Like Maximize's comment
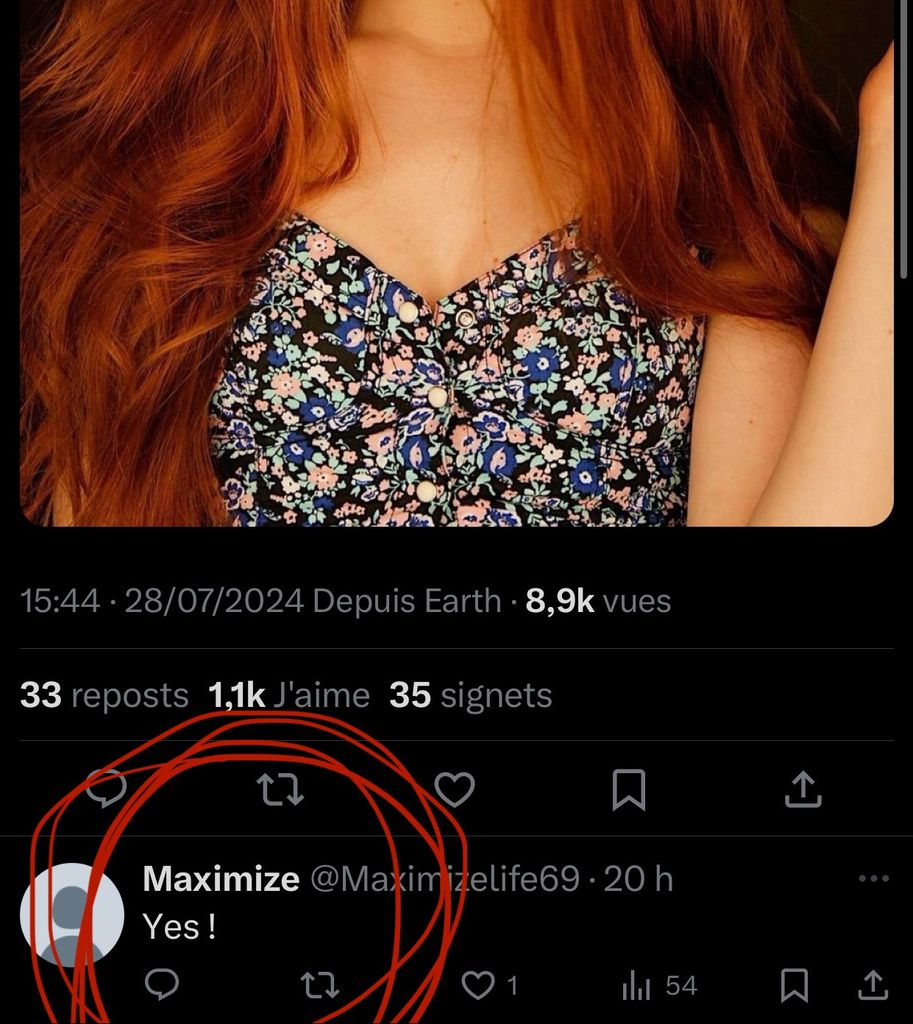 (479, 986)
